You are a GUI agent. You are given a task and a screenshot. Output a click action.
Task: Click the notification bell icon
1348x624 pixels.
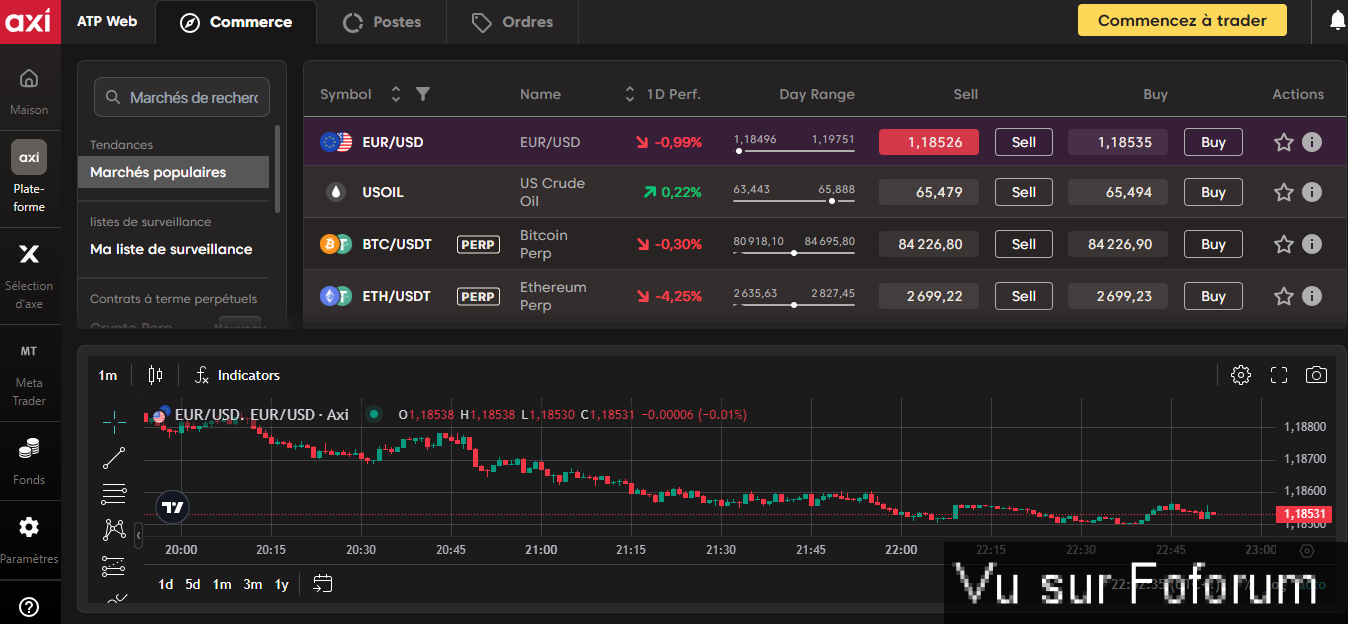pyautogui.click(x=1337, y=19)
